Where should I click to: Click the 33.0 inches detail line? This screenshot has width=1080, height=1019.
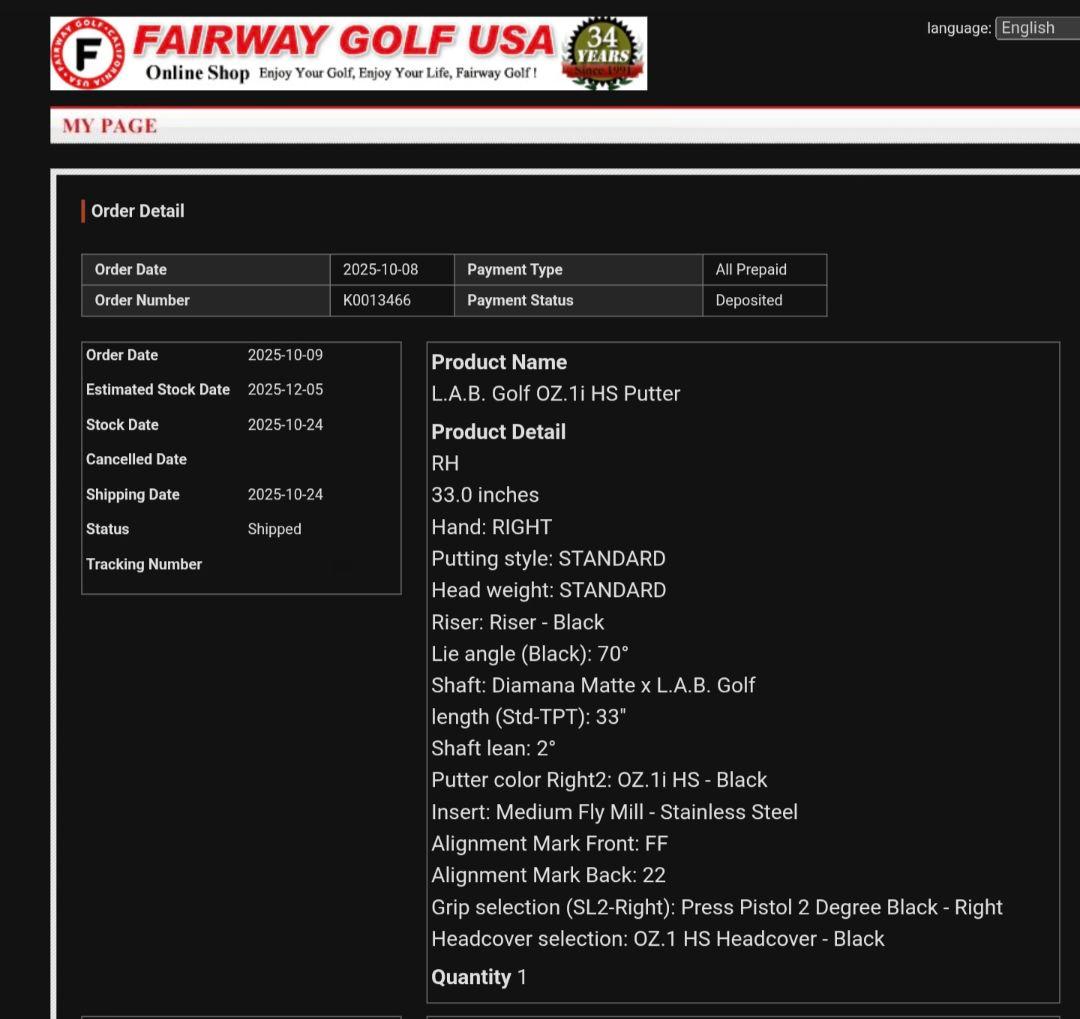(485, 495)
